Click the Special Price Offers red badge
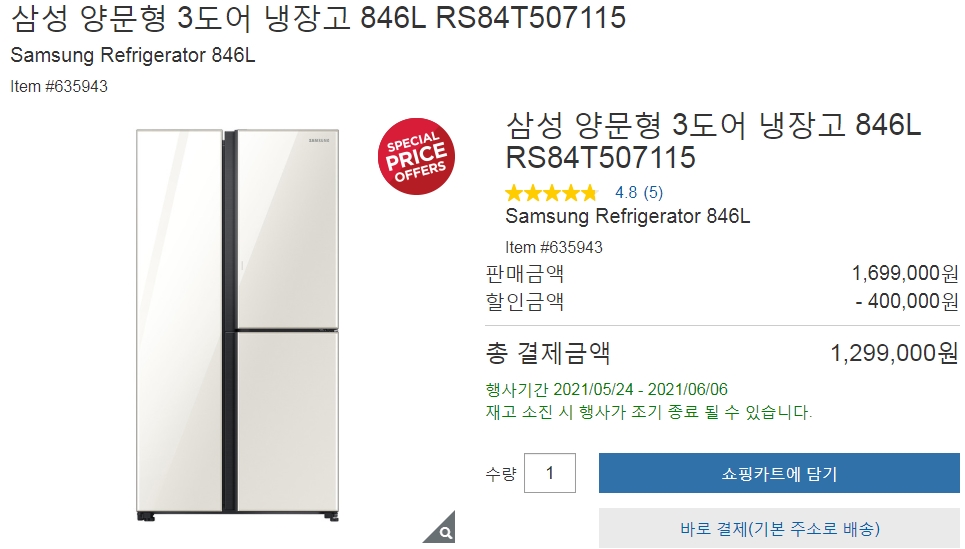Viewport: 965px width, 549px height. (416, 156)
